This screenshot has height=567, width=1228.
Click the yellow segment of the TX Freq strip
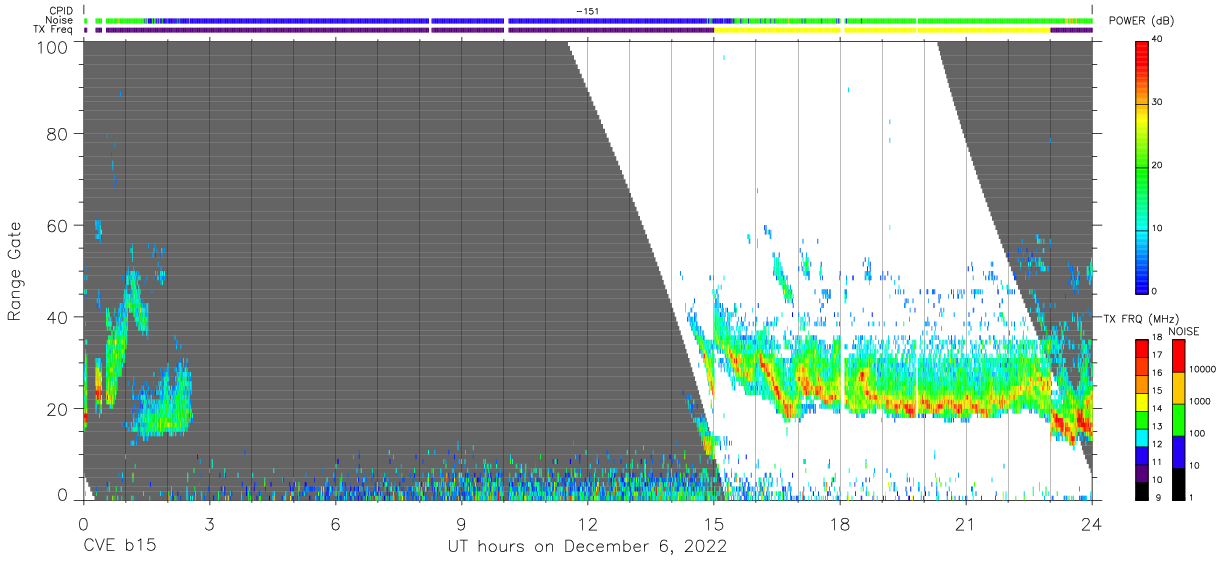tap(880, 30)
